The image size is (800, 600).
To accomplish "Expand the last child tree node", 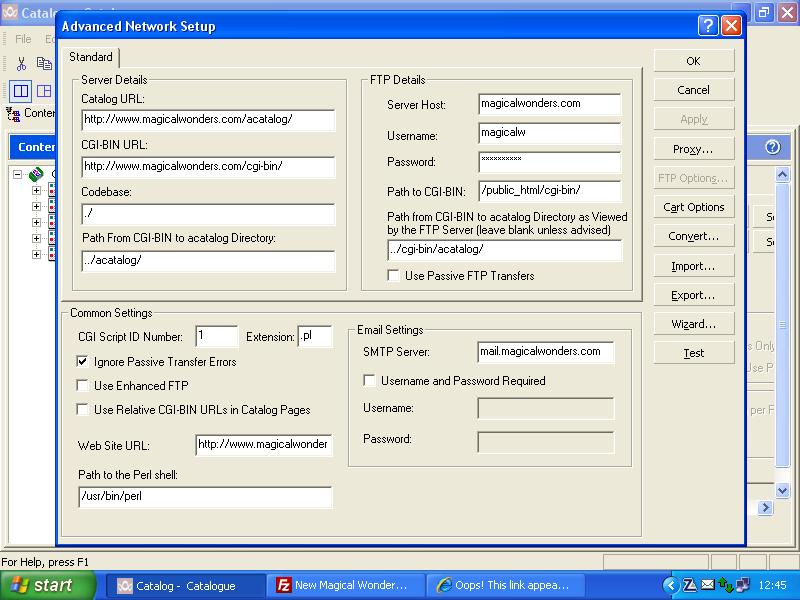I will click(36, 255).
